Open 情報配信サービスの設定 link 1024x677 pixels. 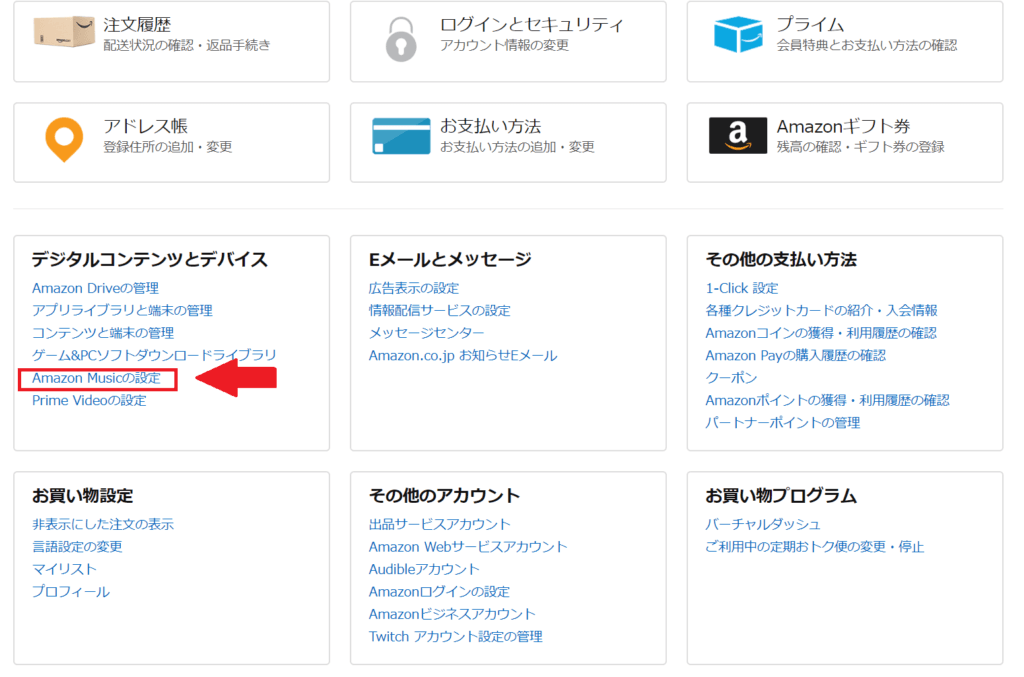(x=440, y=310)
